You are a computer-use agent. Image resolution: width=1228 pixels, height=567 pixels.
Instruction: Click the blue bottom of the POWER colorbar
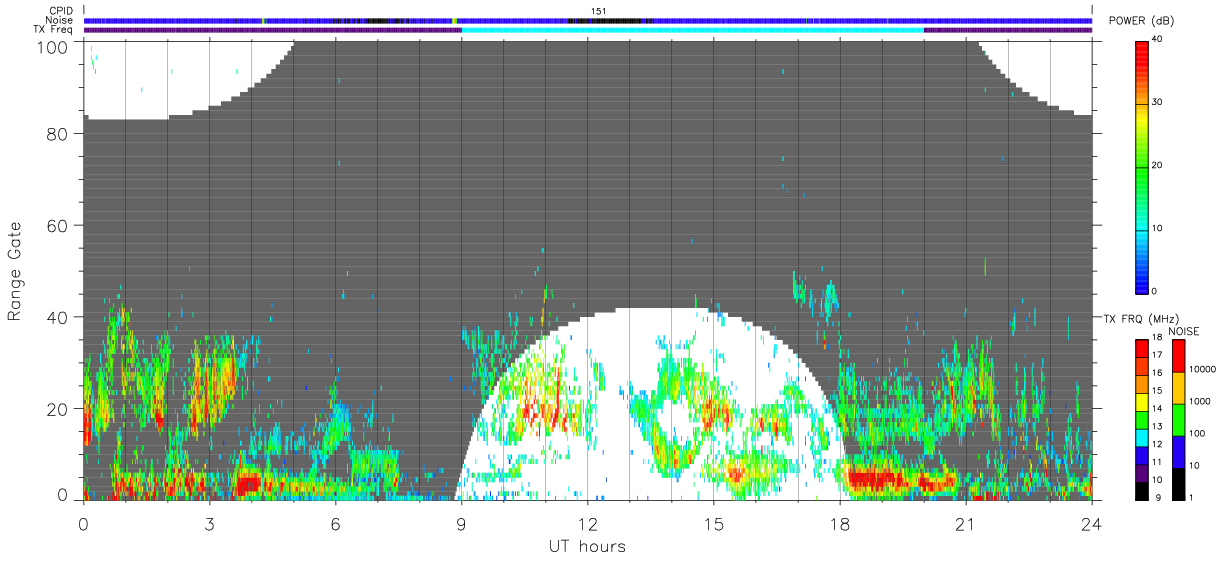coord(1142,280)
